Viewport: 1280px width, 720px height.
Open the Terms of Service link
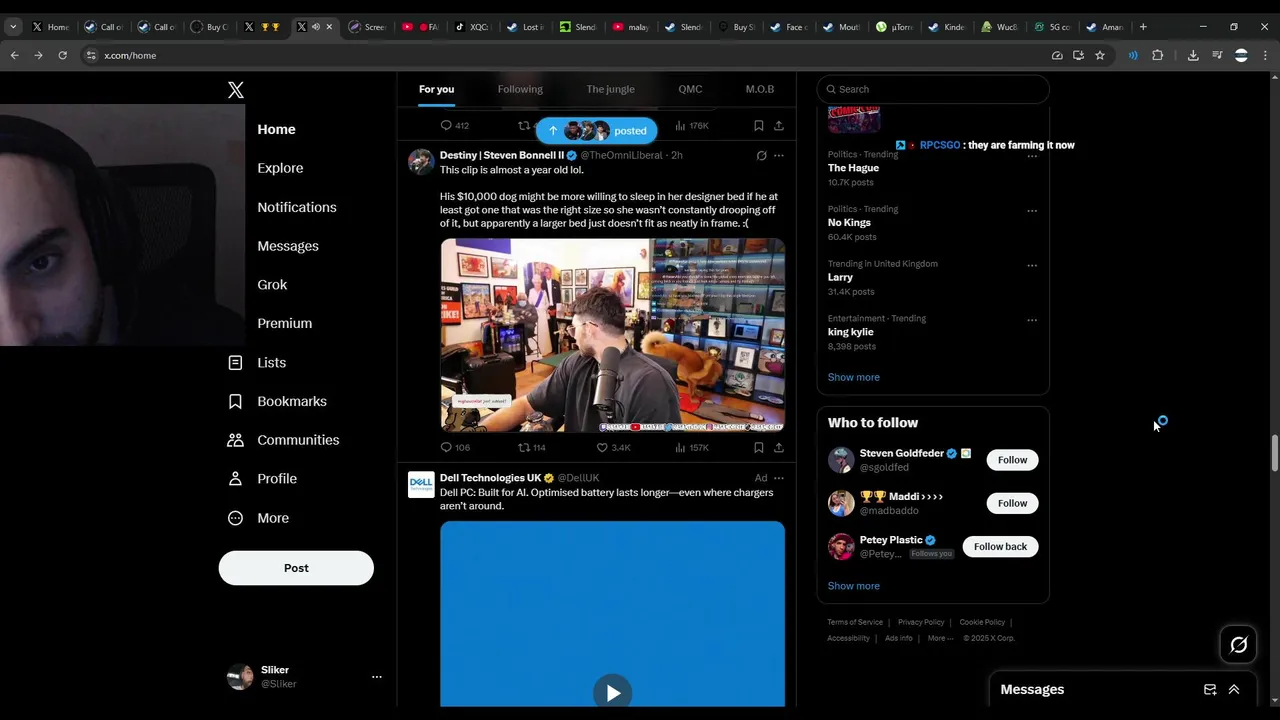[855, 622]
